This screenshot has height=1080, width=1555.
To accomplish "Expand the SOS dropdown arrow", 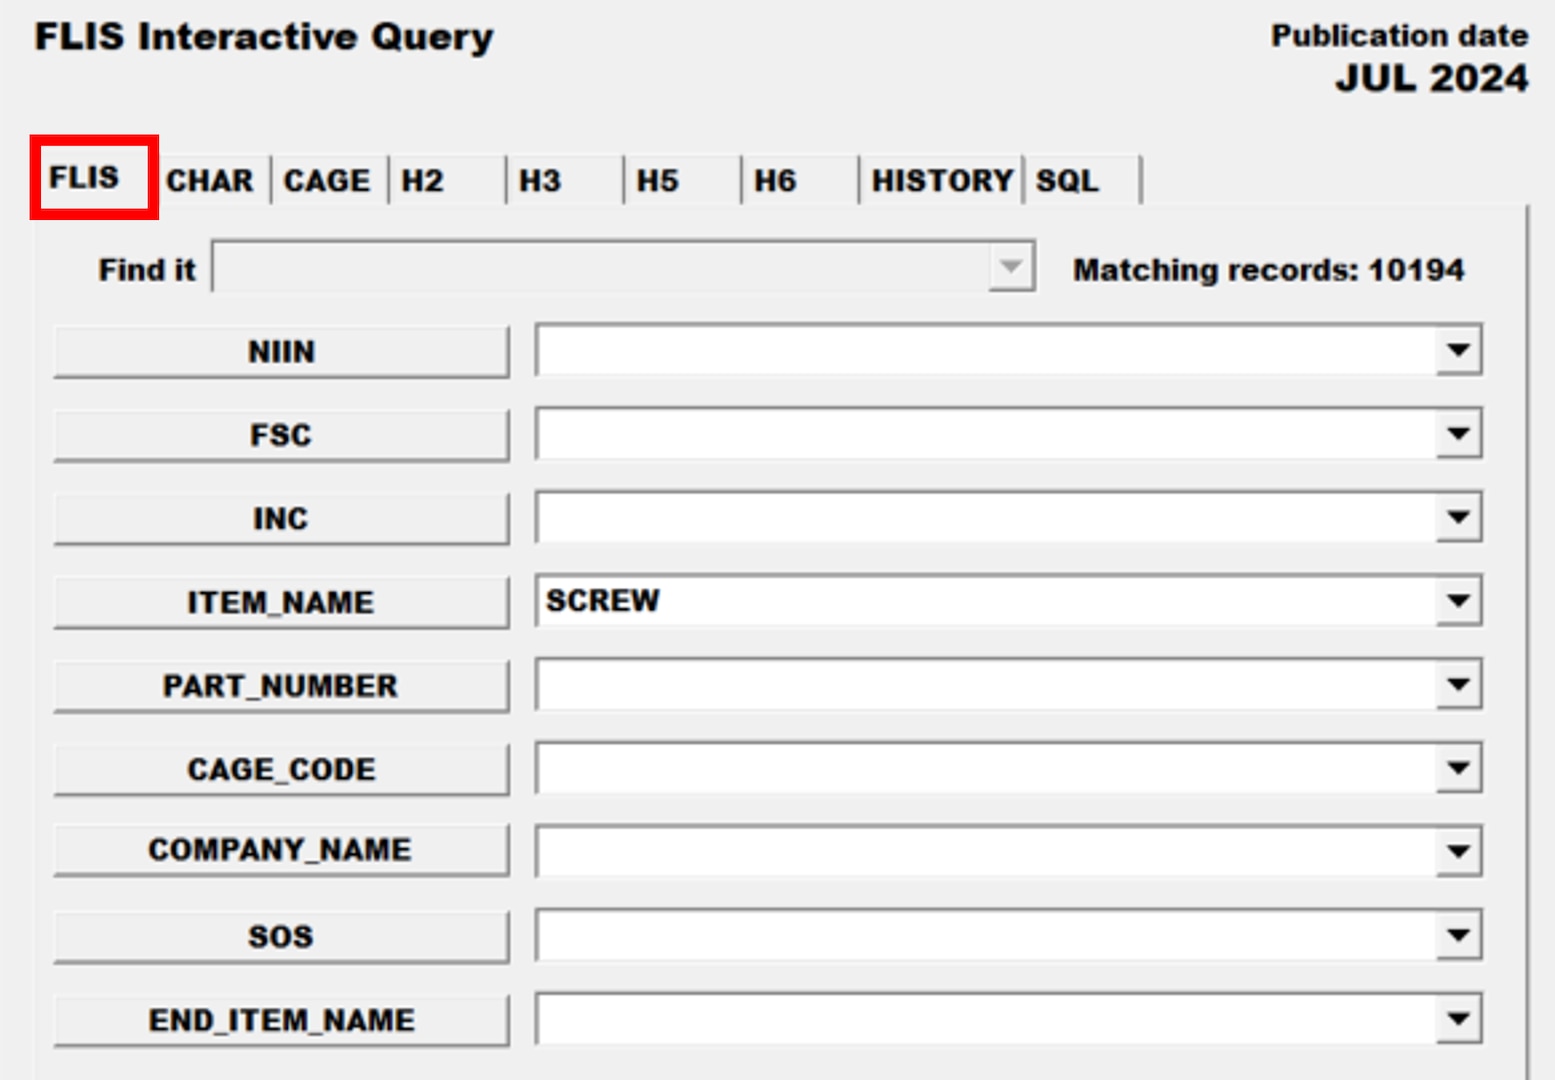I will point(1458,935).
